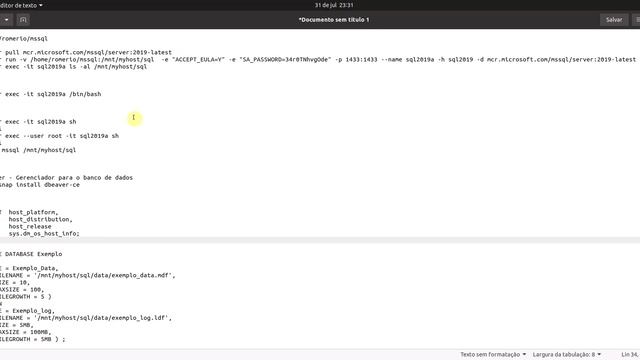640x360 pixels.
Task: Open the Editor de texto app menu
Action: pos(21,5)
